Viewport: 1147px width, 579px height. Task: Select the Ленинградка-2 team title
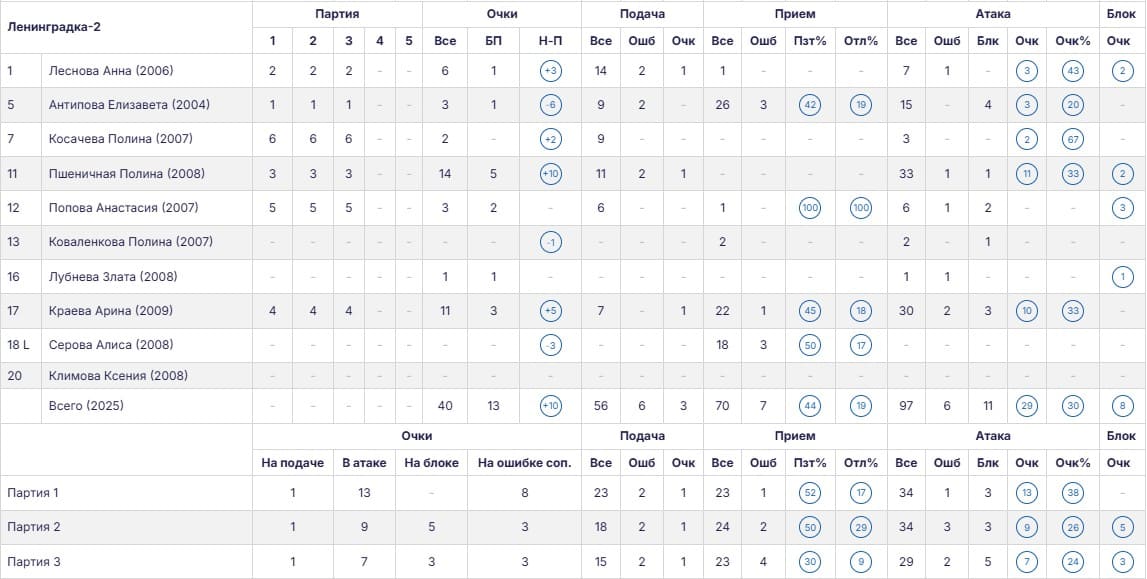[x=54, y=27]
